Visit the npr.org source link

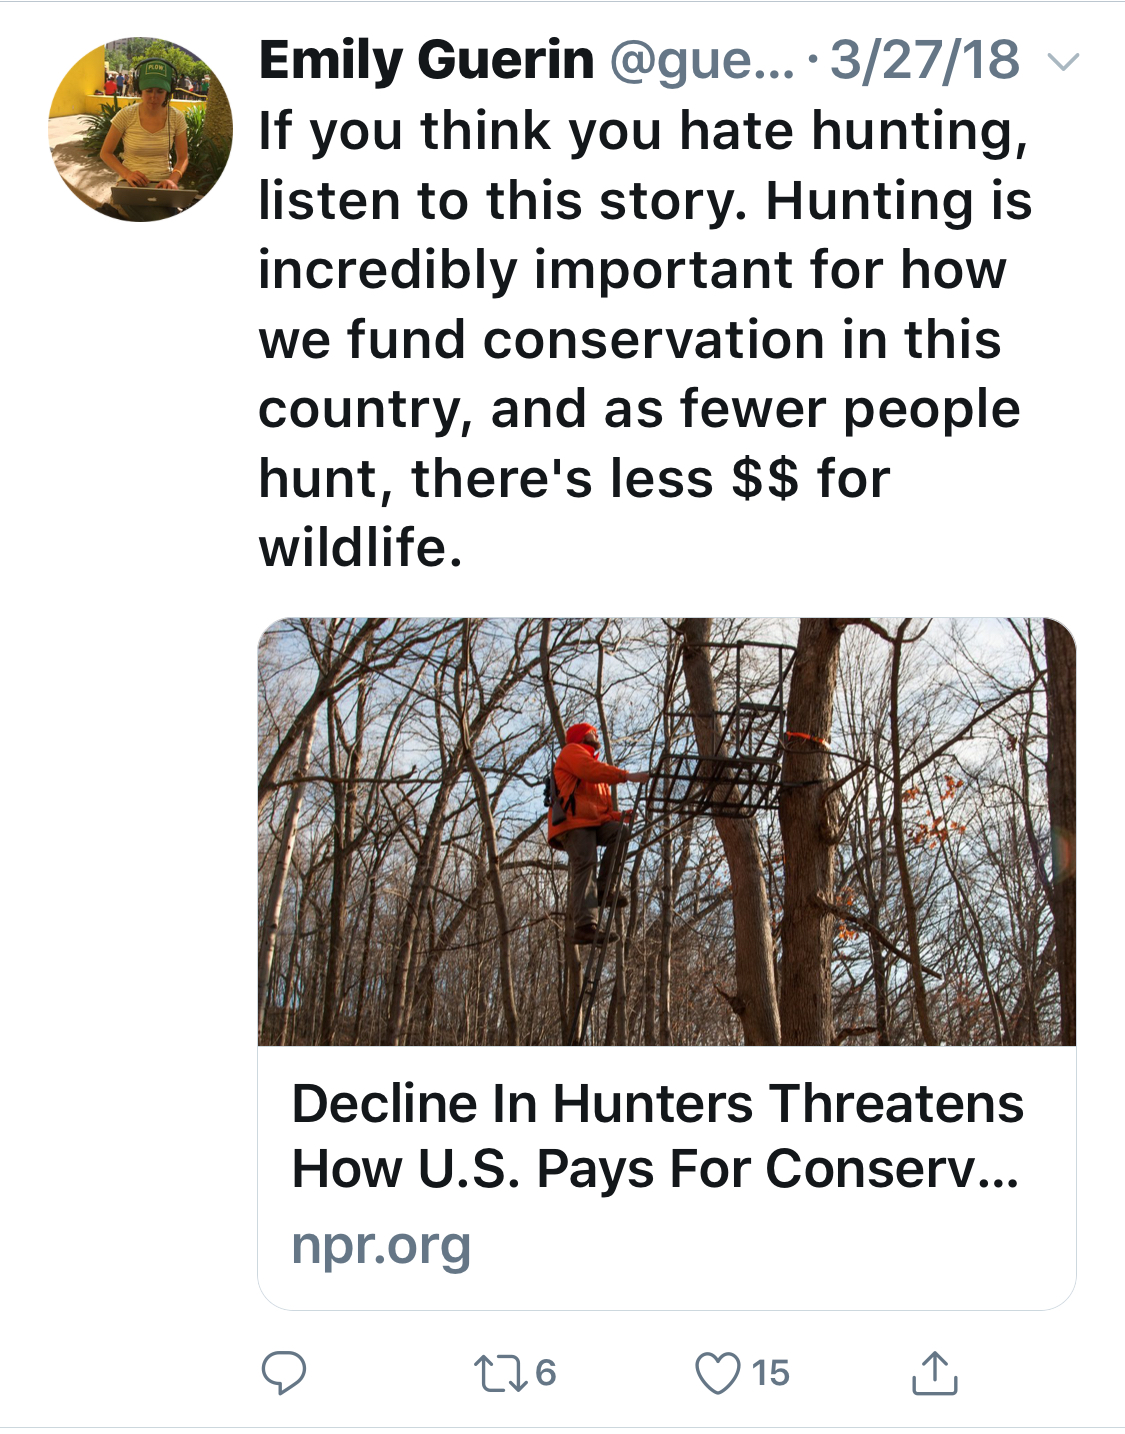click(381, 1246)
